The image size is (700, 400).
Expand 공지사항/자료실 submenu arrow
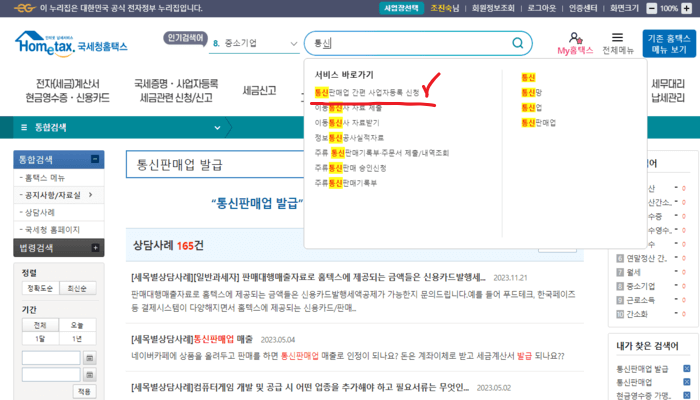coord(91,195)
